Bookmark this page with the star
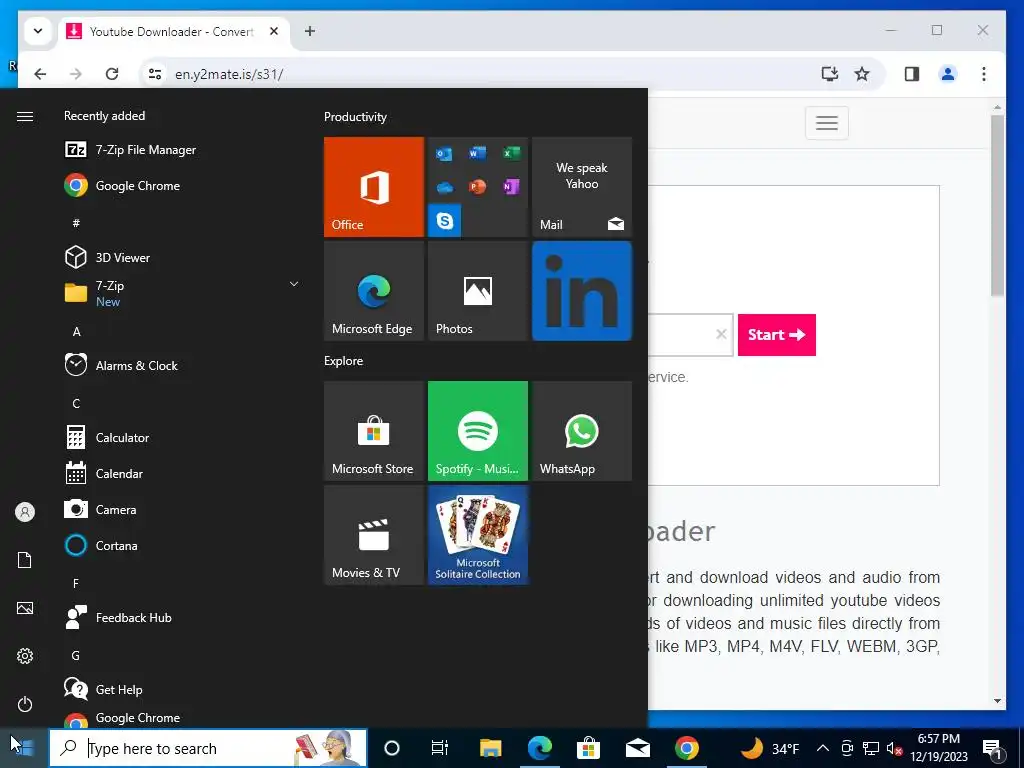The image size is (1024, 768). pos(862,74)
